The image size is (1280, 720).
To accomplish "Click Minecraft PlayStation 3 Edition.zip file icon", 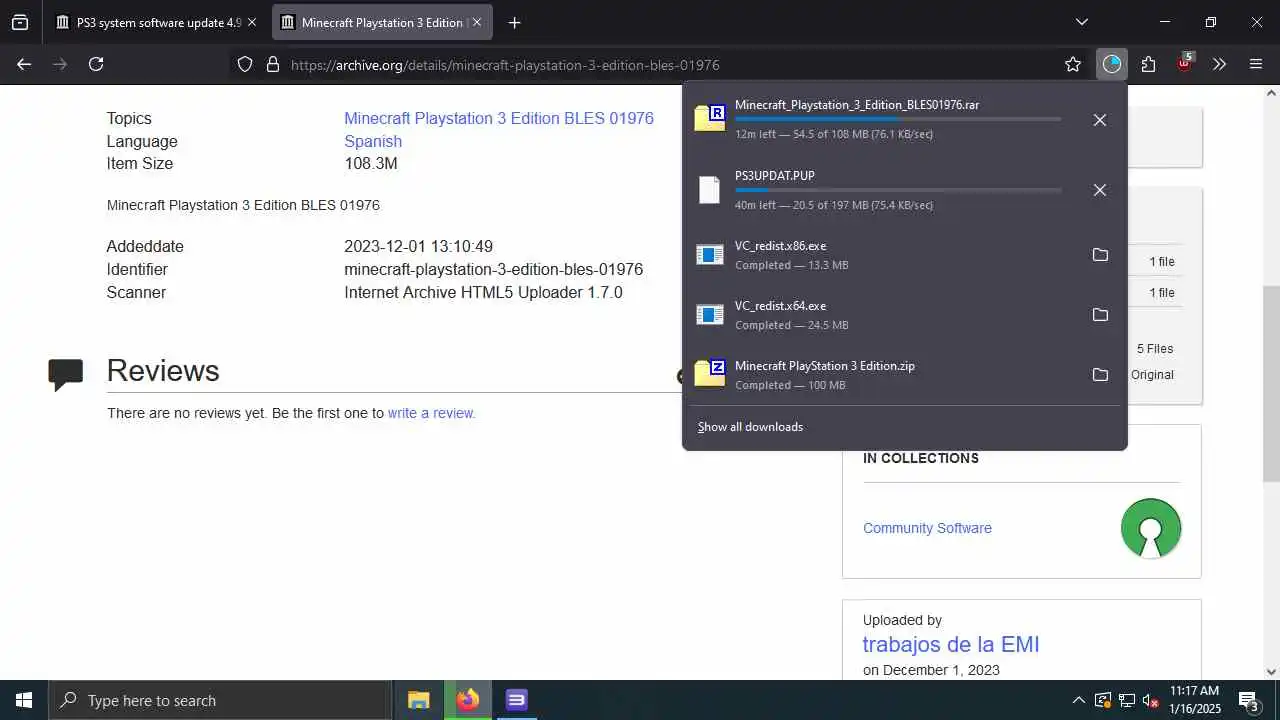I will (x=710, y=373).
